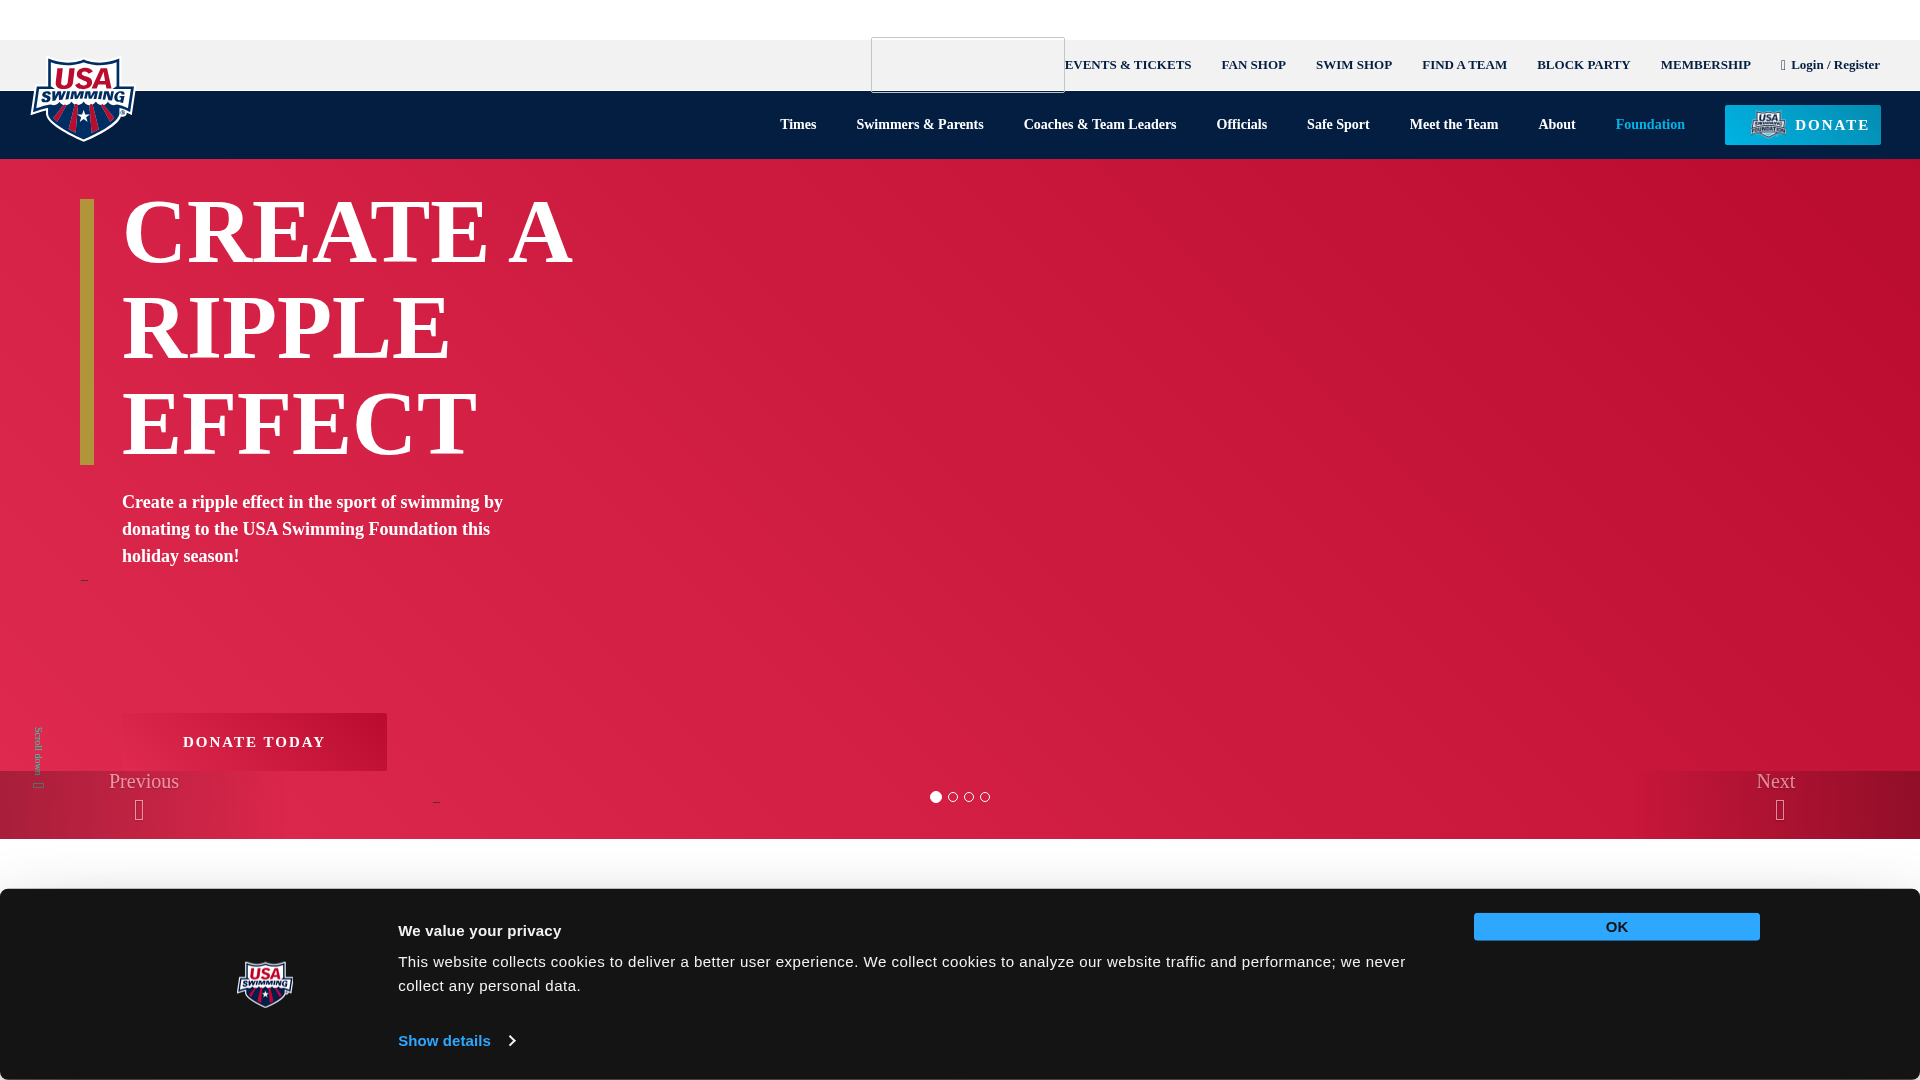This screenshot has height=1080, width=1920.
Task: Click the cookie policy description text
Action: click(x=902, y=974)
